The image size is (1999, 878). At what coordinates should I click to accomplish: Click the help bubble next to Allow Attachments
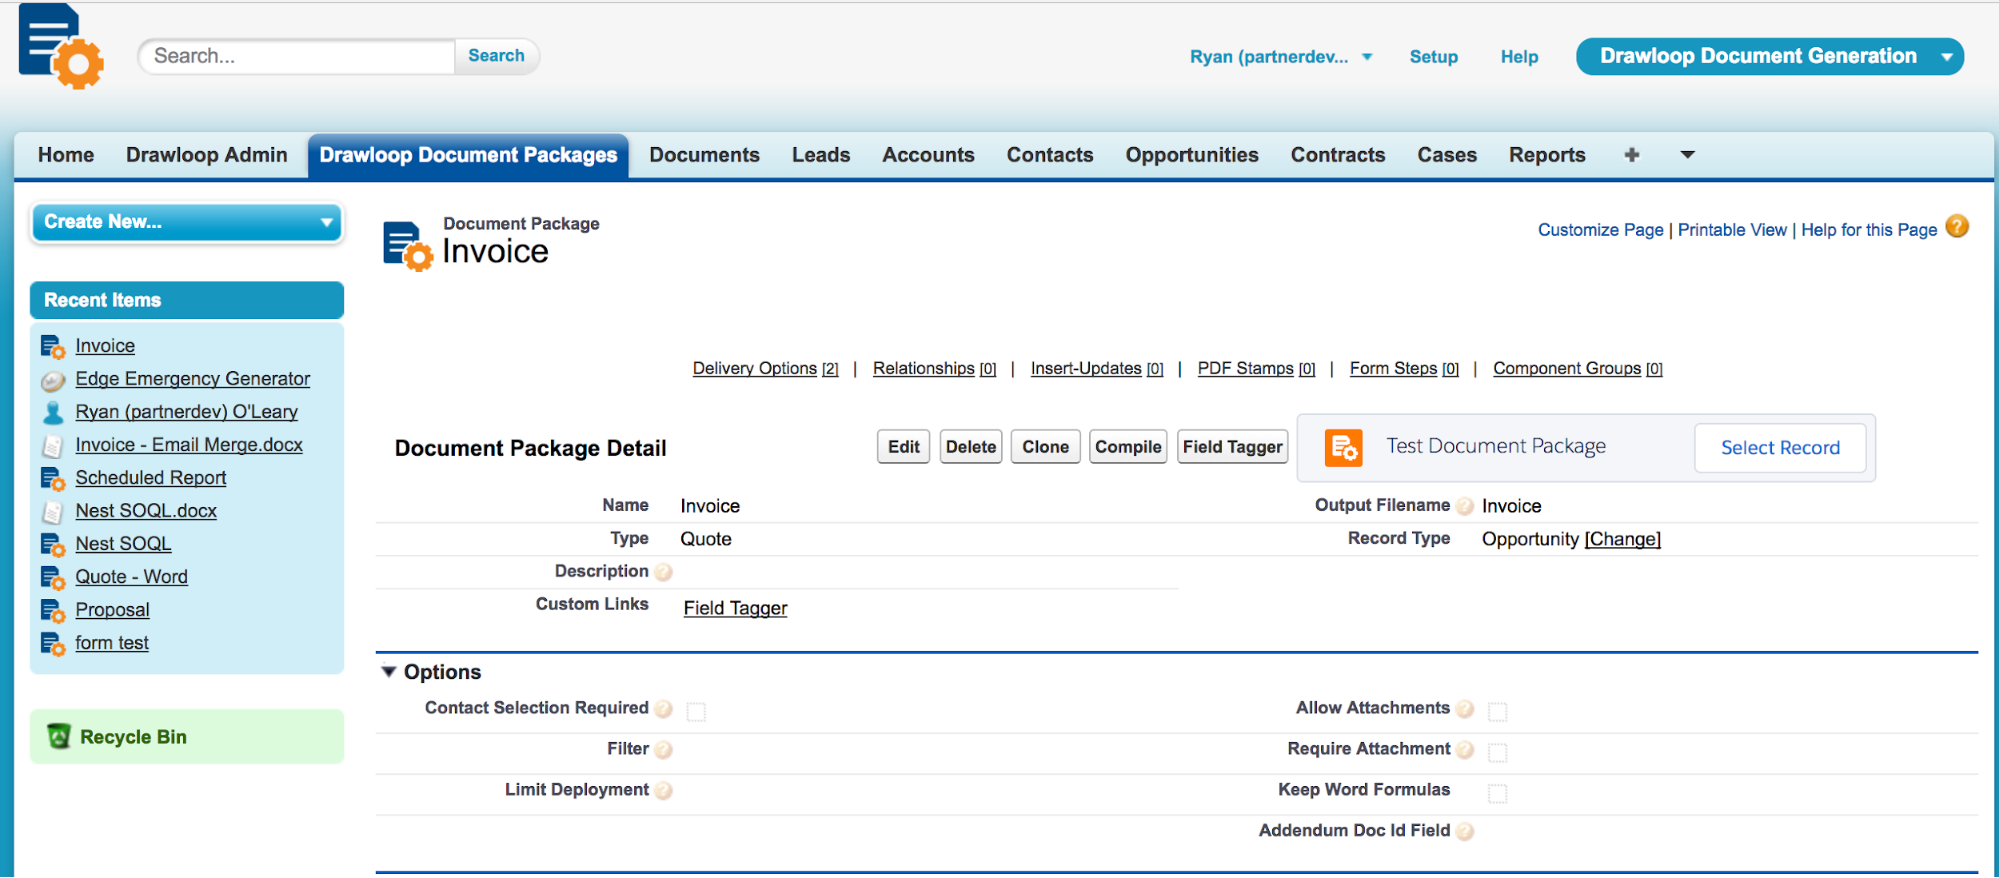click(x=1465, y=709)
